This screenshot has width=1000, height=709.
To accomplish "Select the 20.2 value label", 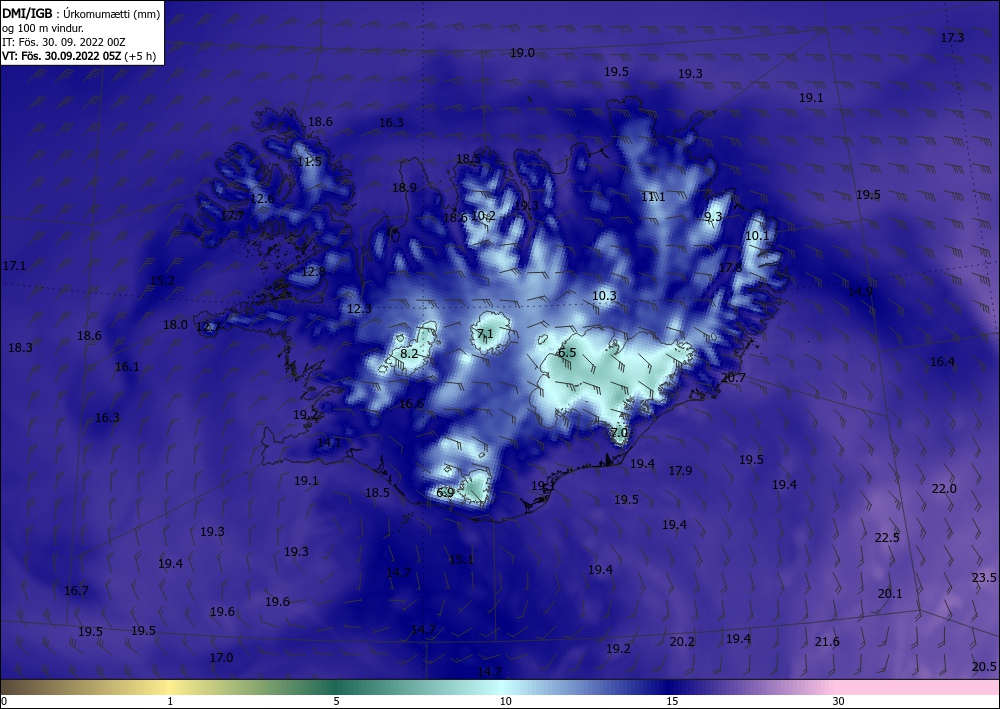I will coord(682,641).
